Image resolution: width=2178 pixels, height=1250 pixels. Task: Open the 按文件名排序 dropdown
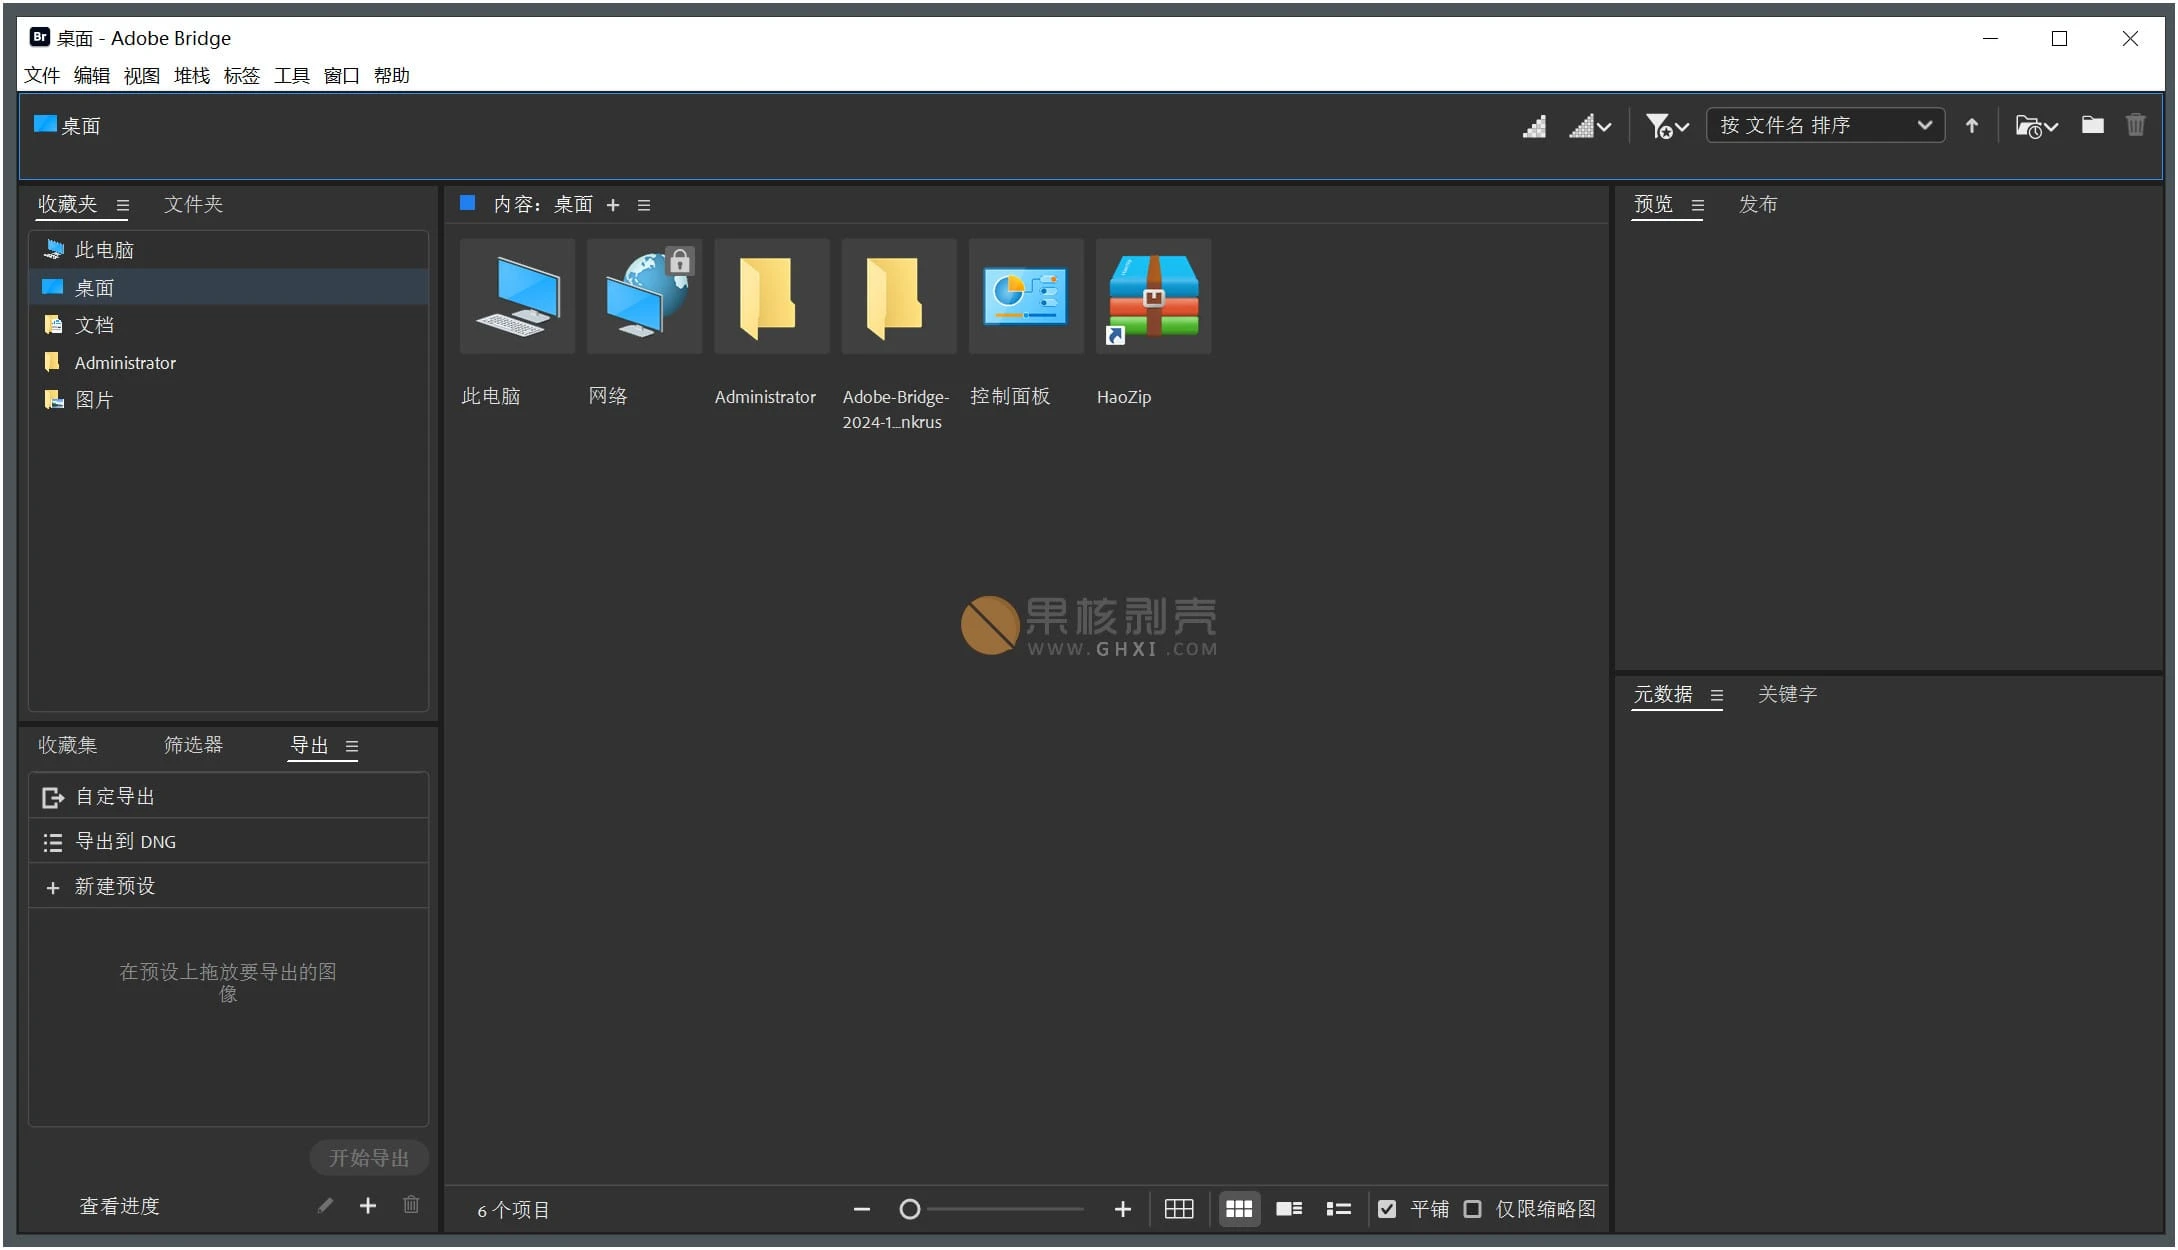click(x=1825, y=125)
